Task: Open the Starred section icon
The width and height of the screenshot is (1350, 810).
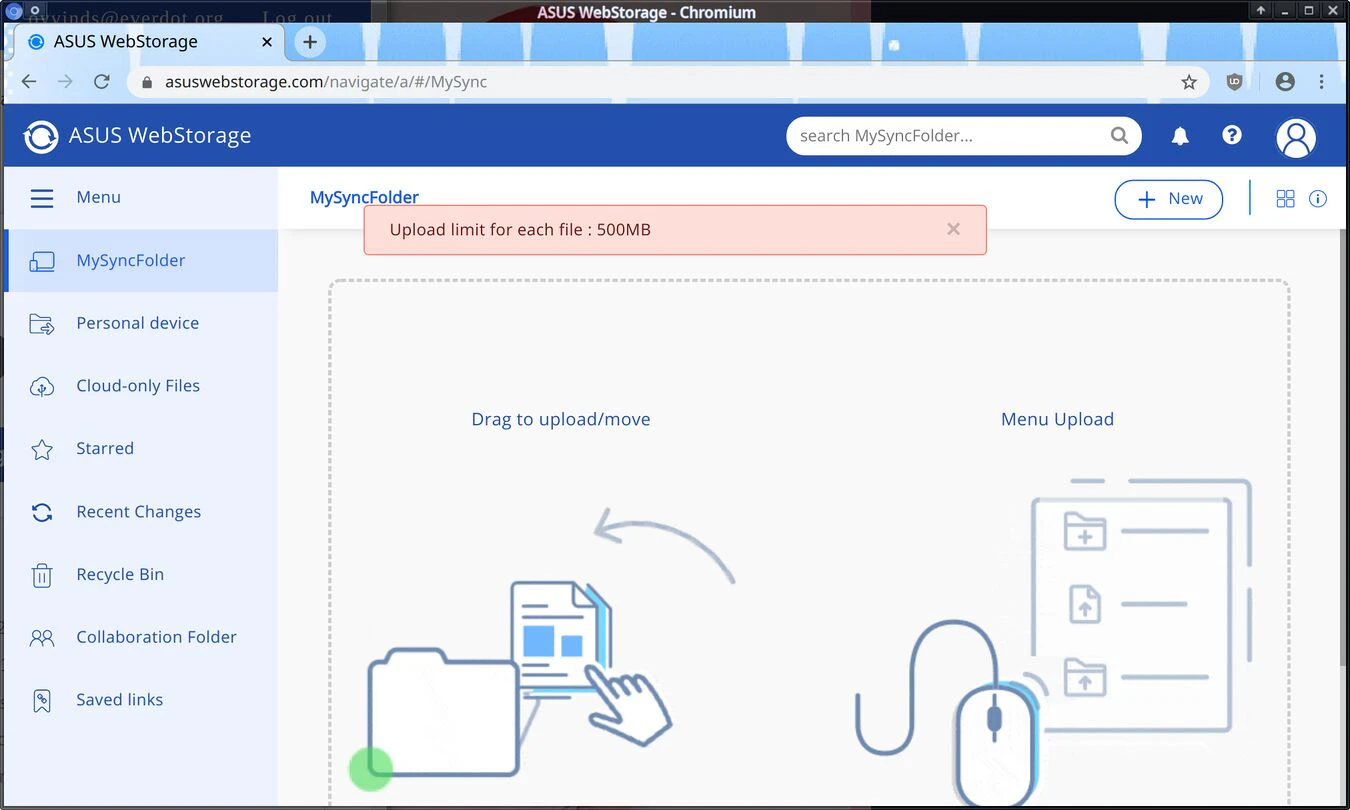Action: click(x=41, y=448)
